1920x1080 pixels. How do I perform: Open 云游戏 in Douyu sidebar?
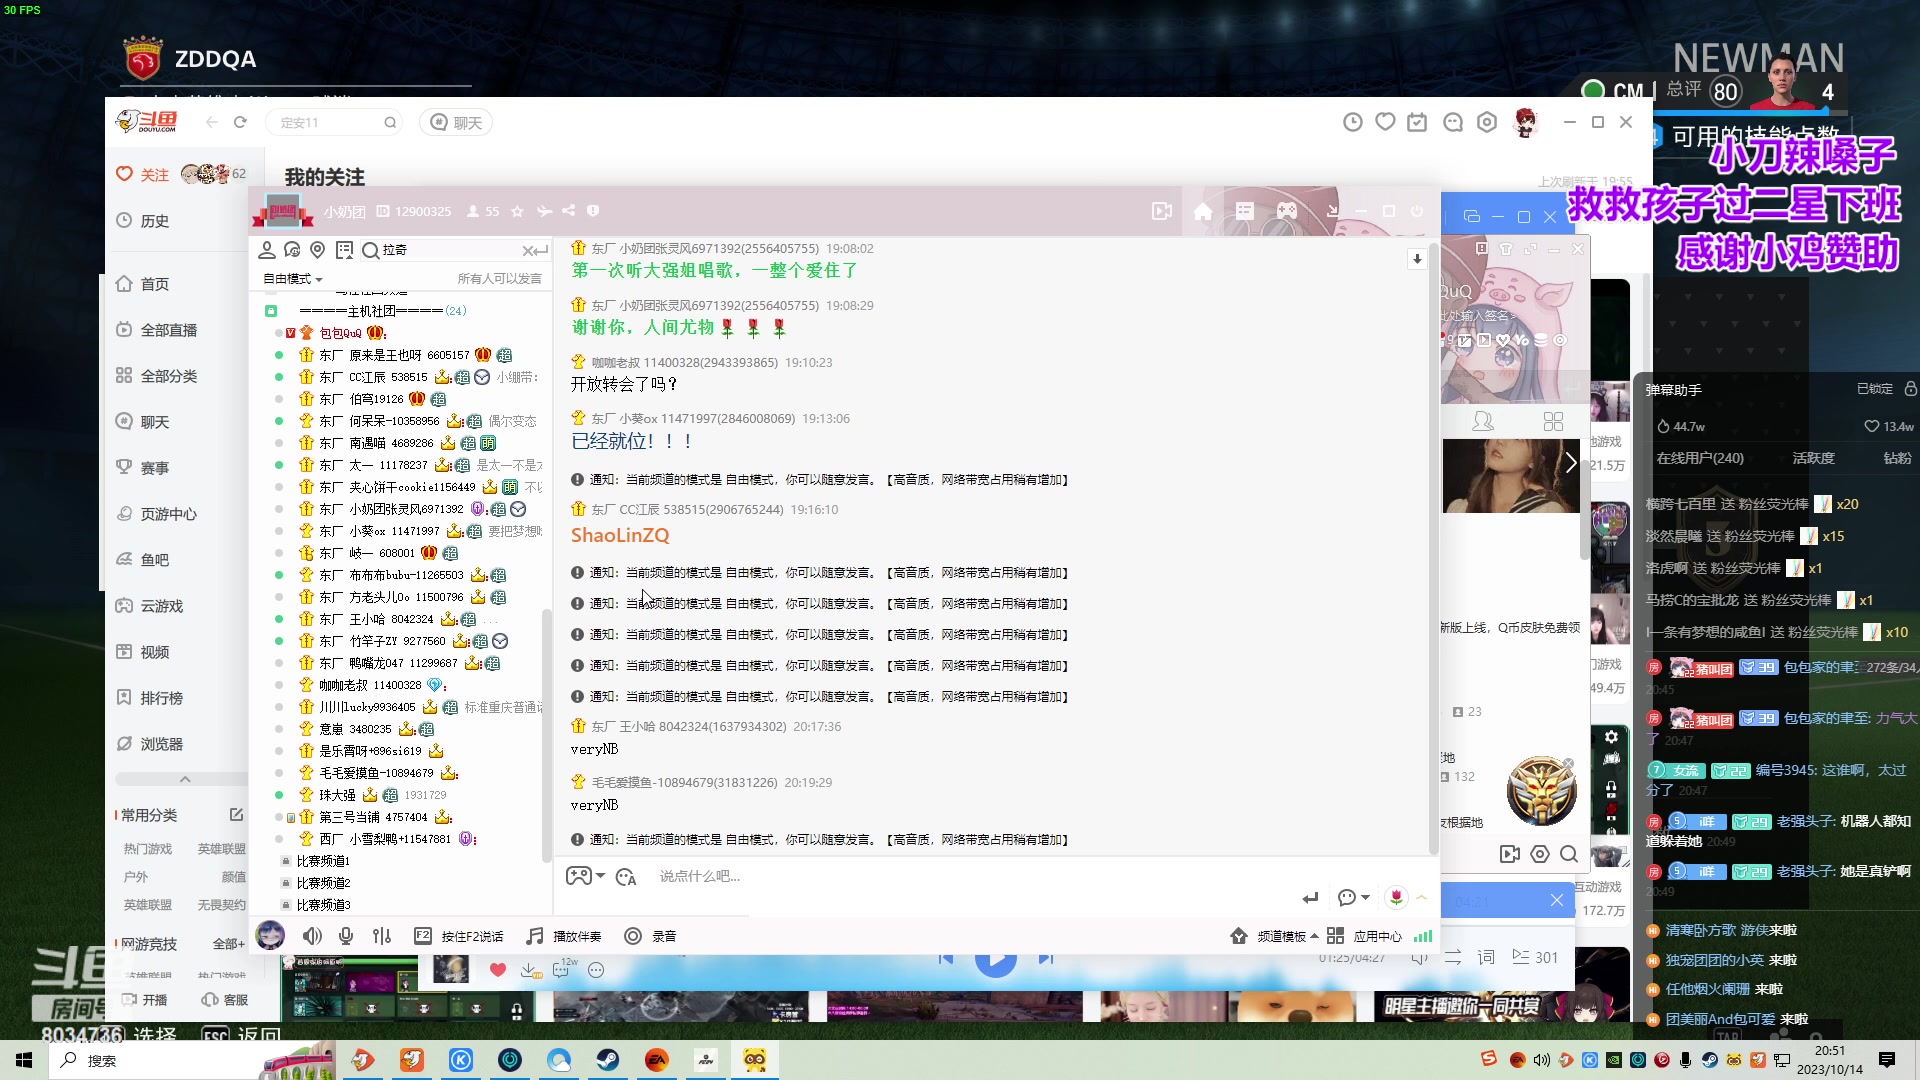(x=150, y=606)
